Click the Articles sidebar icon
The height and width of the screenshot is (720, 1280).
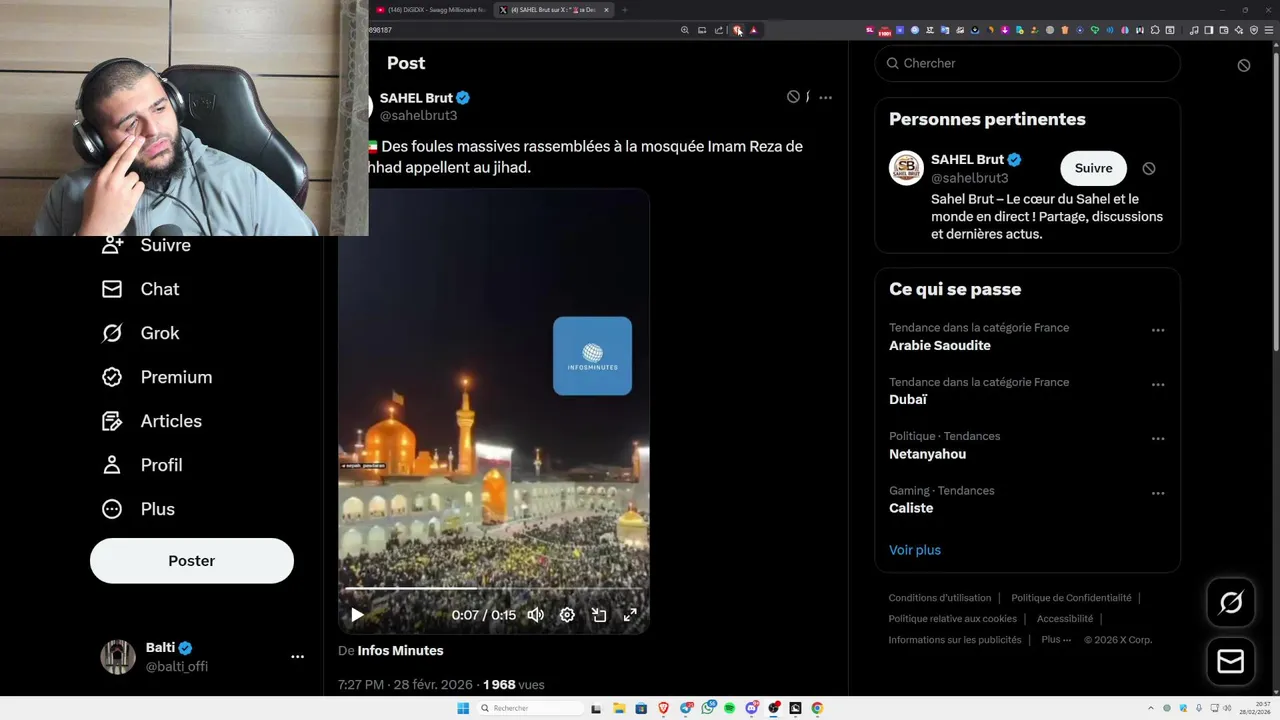pyautogui.click(x=112, y=421)
